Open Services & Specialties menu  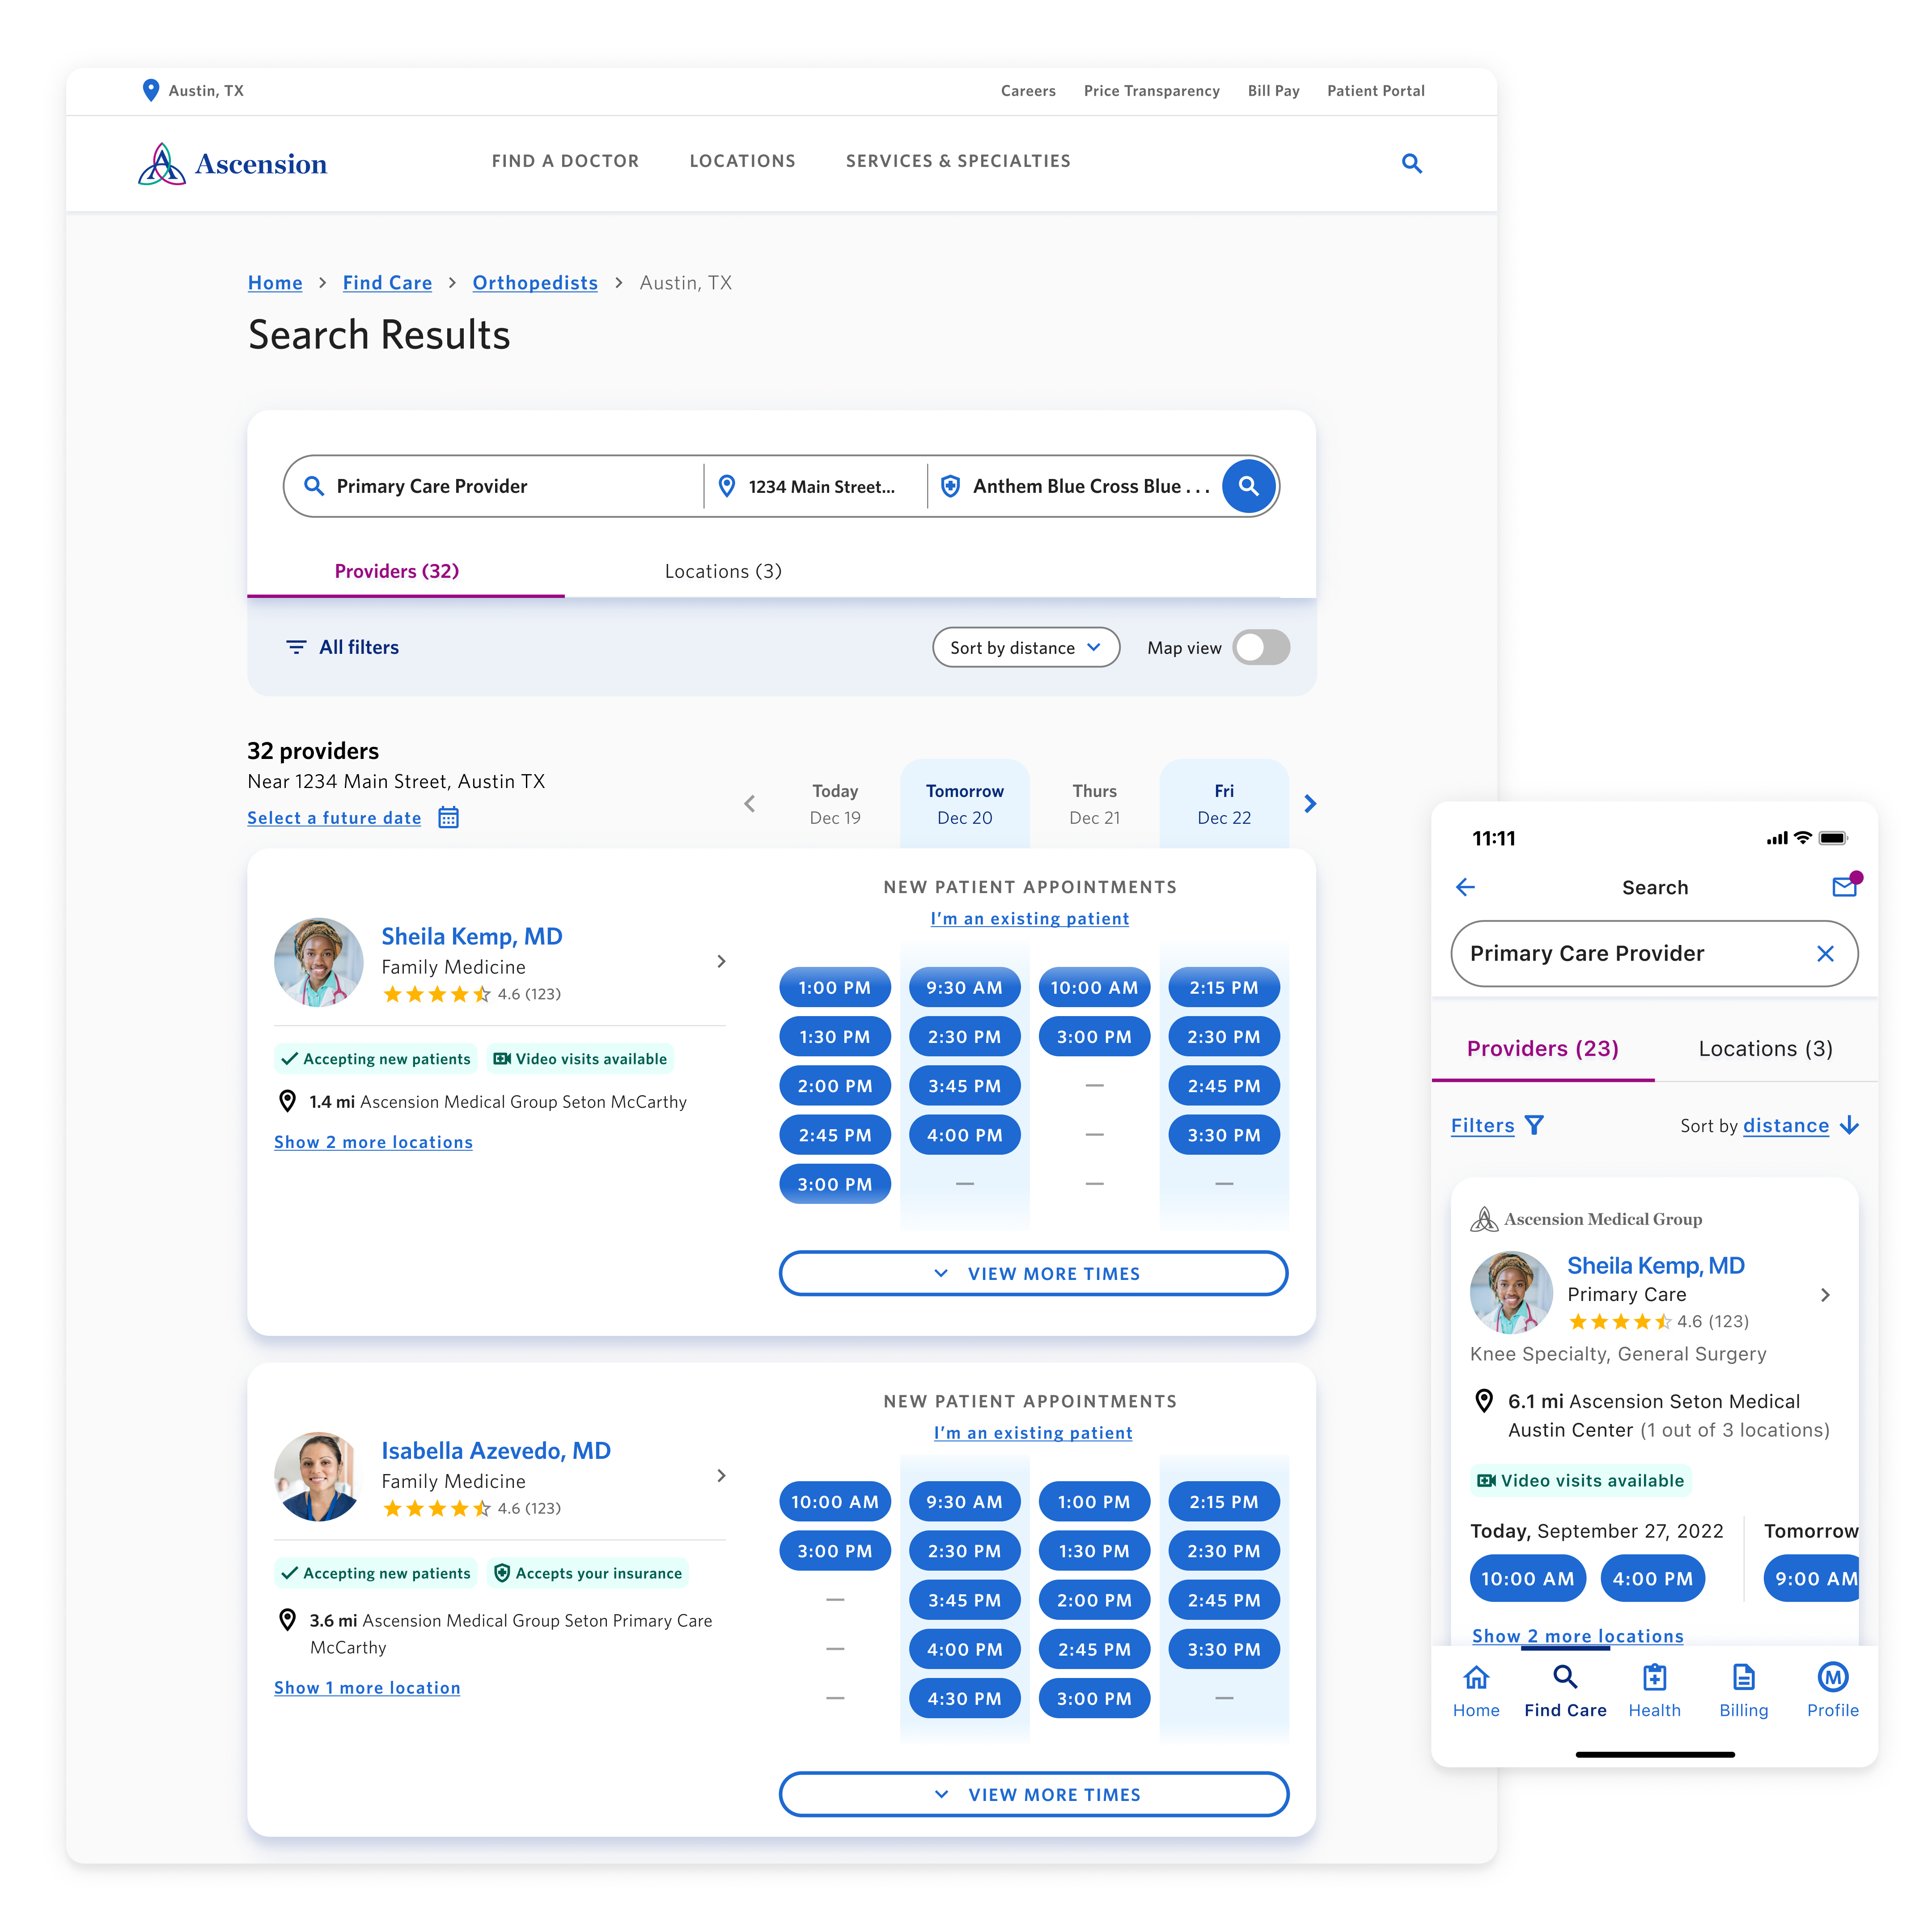tap(958, 161)
